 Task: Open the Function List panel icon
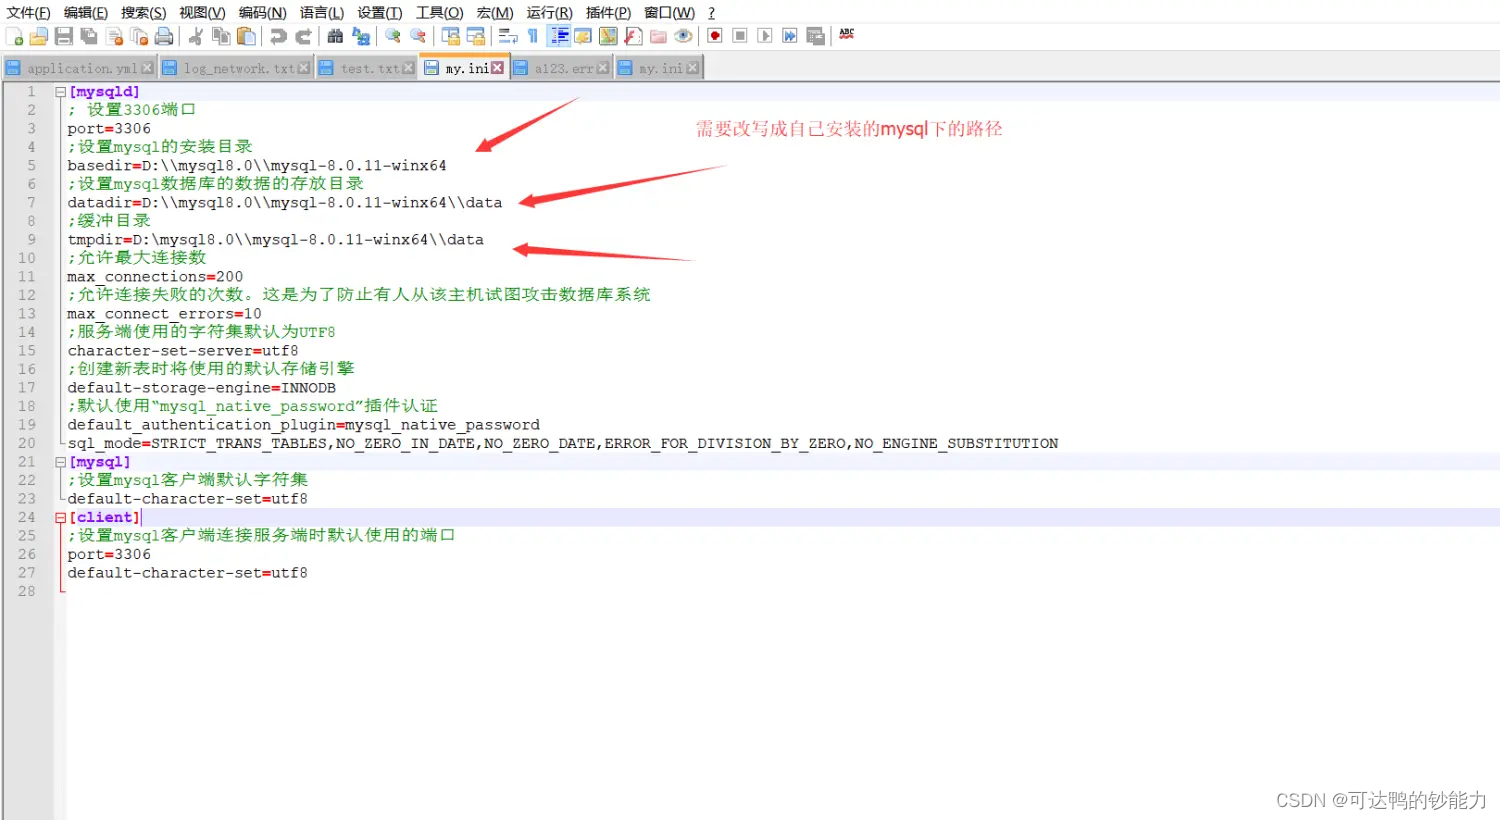632,36
